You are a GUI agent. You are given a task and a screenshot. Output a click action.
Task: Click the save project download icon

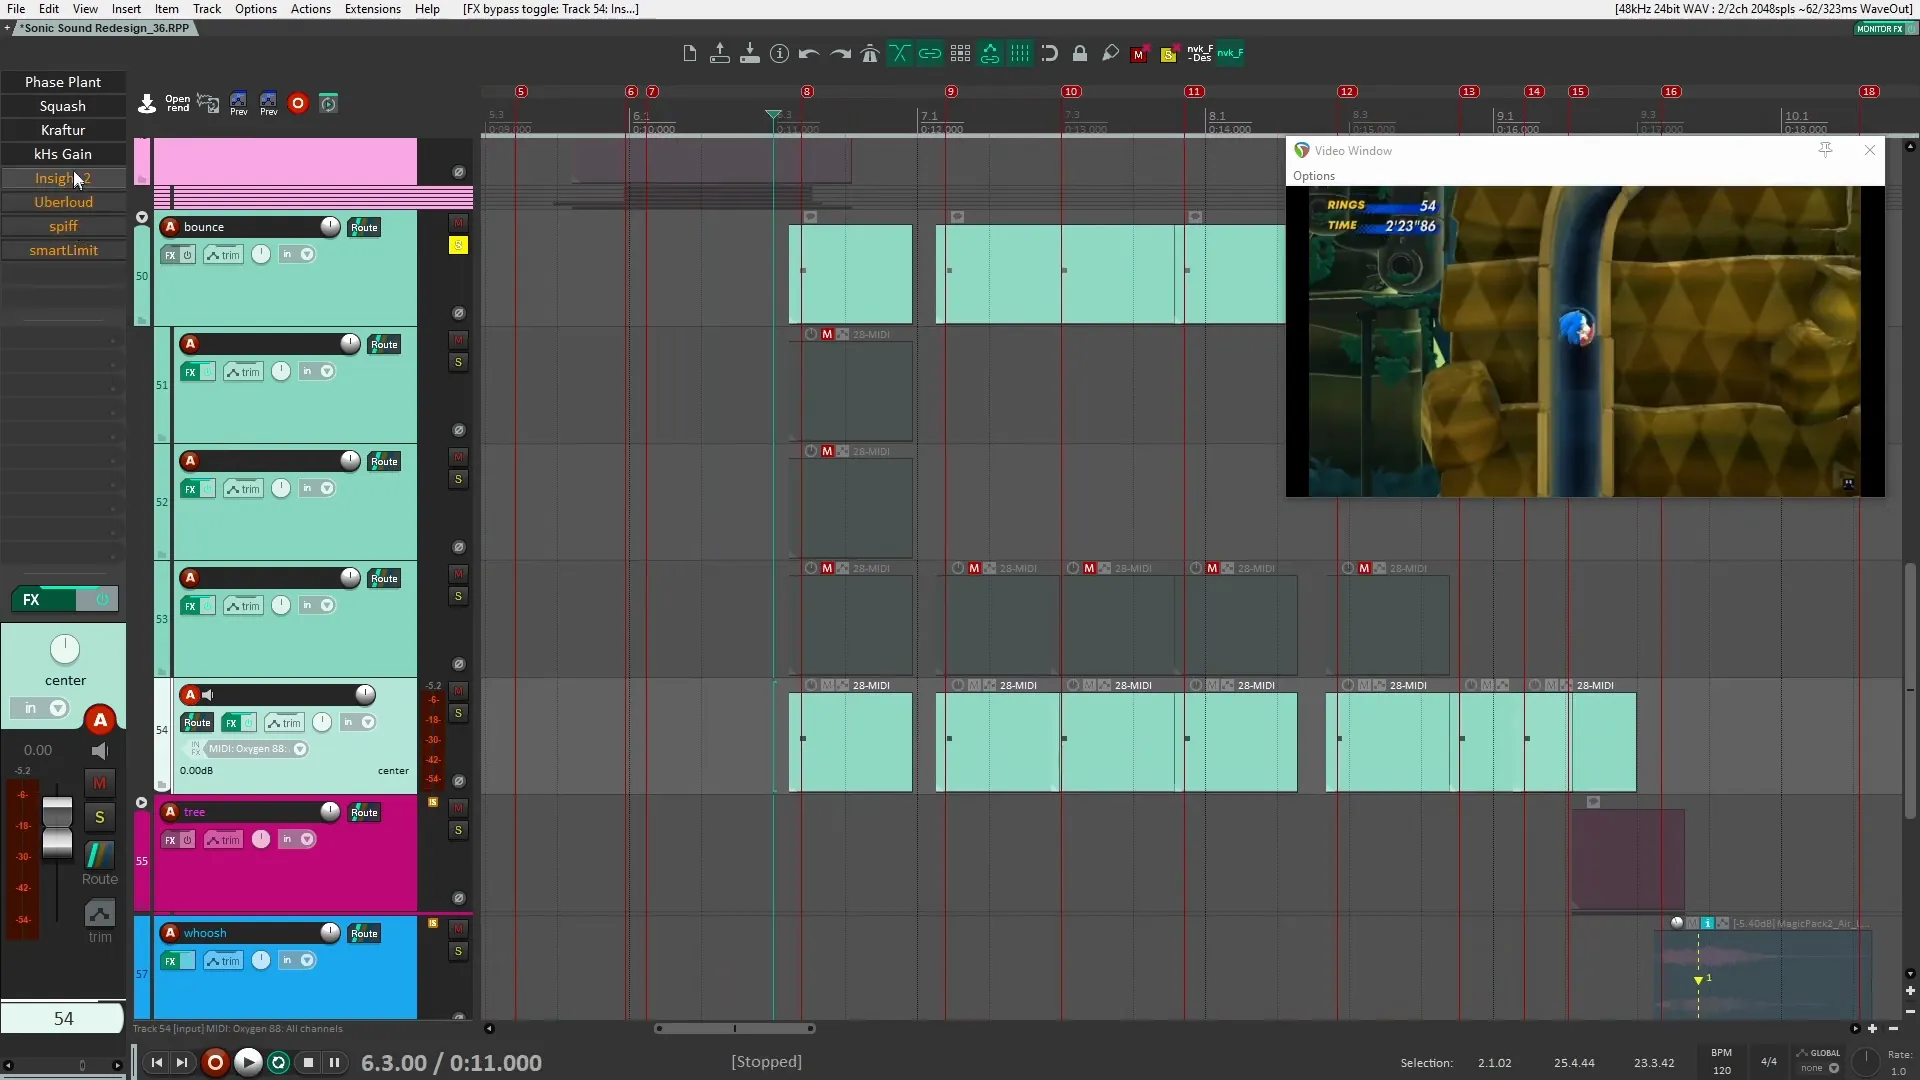[750, 54]
